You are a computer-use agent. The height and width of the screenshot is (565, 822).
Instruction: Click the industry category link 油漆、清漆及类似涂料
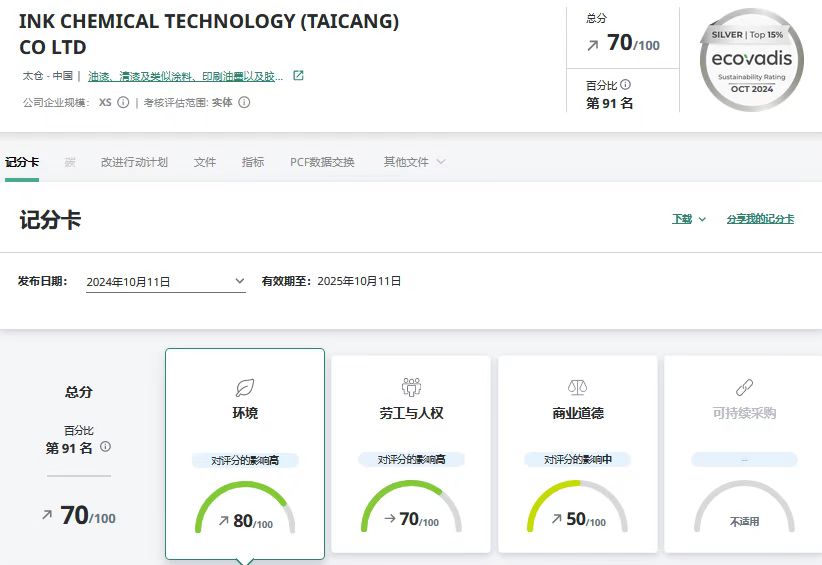[185, 76]
